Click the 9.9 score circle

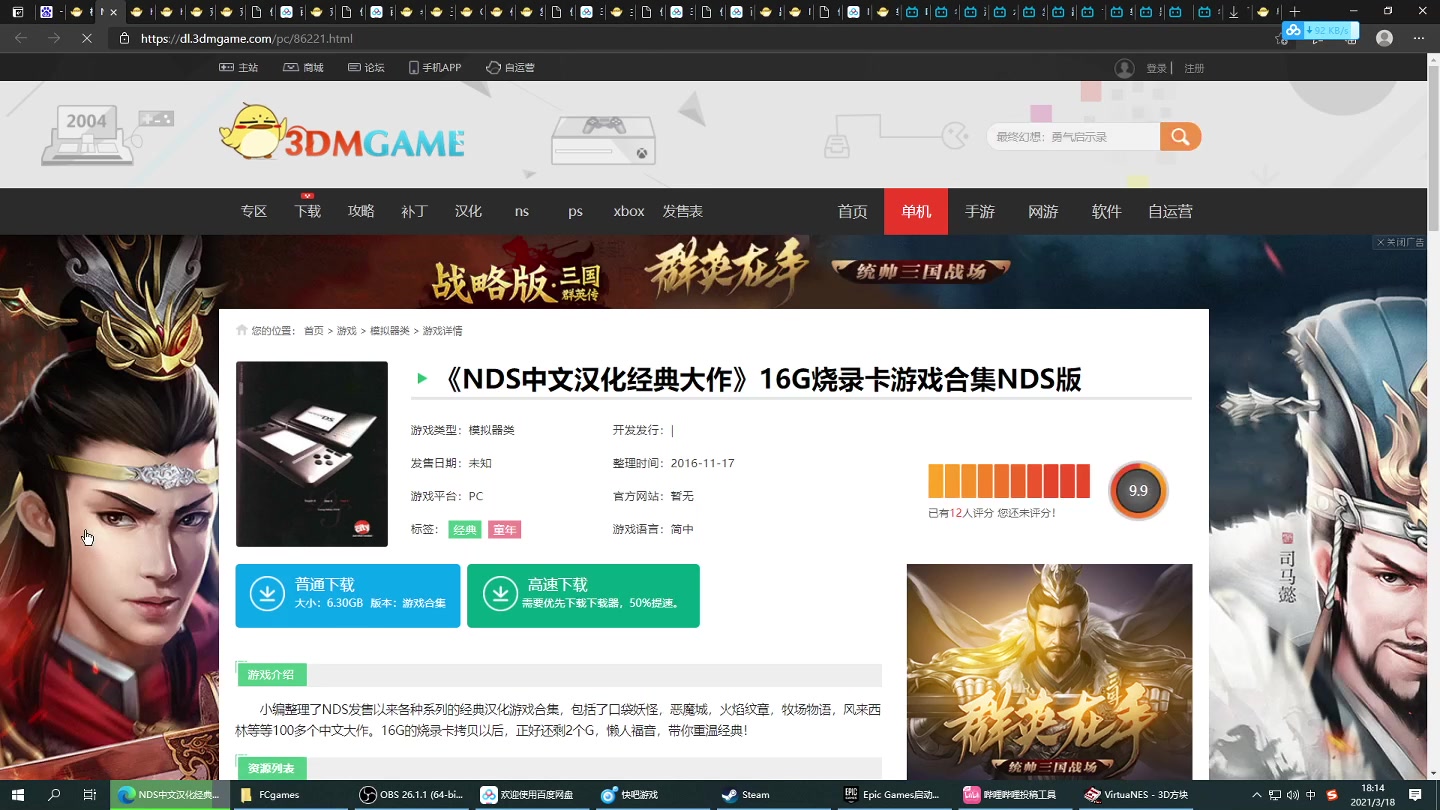(1138, 491)
